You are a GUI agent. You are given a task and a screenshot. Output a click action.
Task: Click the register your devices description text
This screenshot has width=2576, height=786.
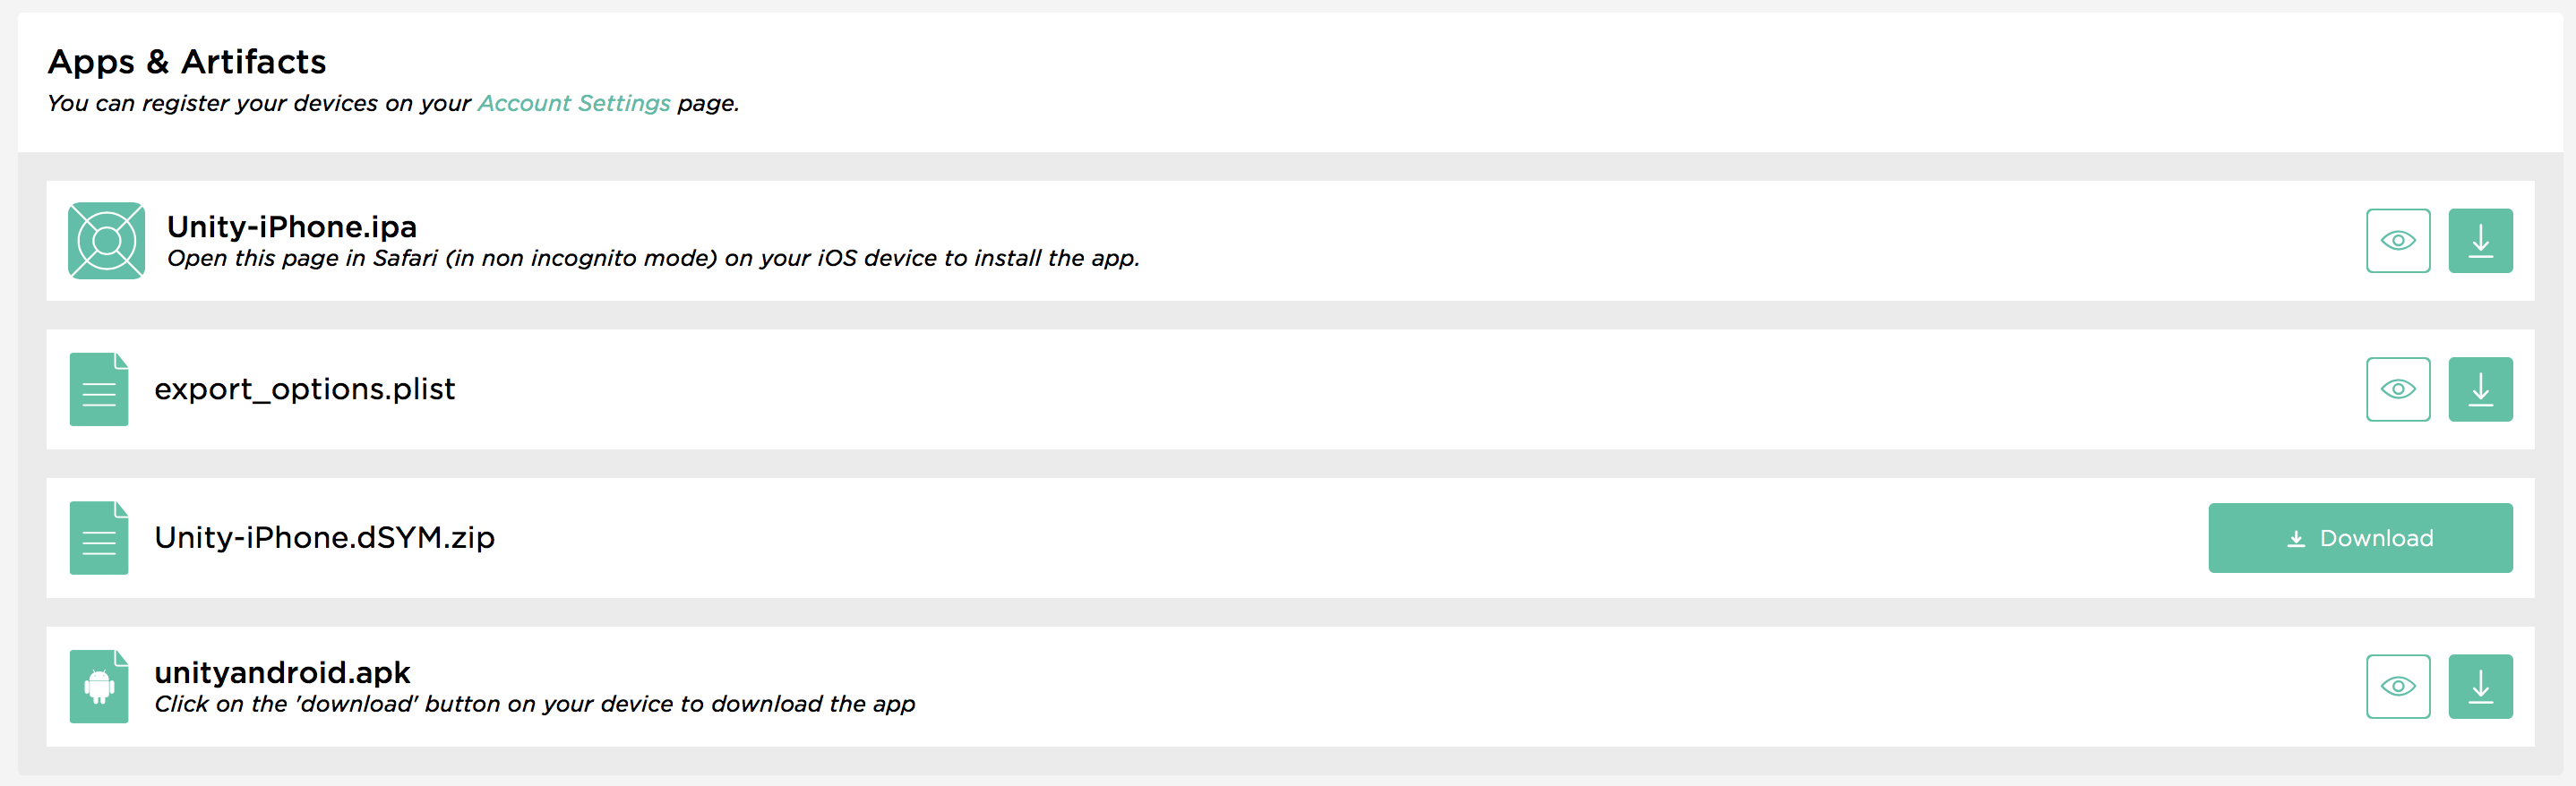click(x=258, y=103)
